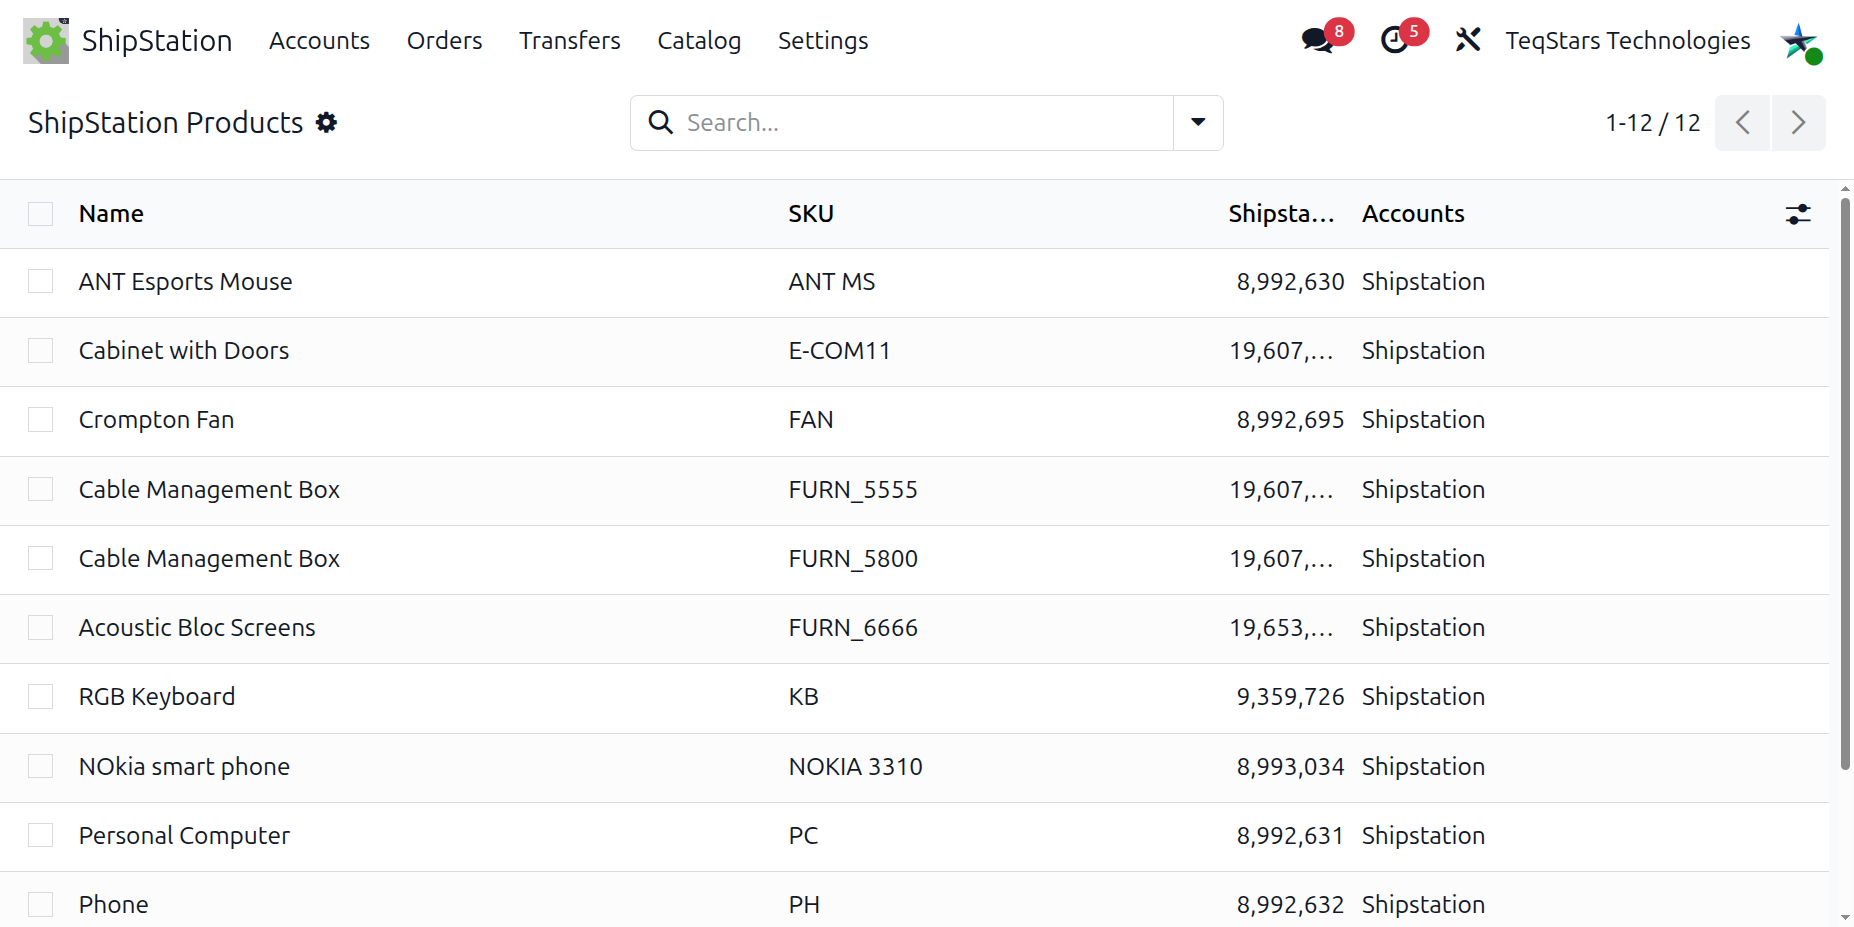Click the vertical list scrollbar
Viewport: 1854px width, 927px height.
1845,484
